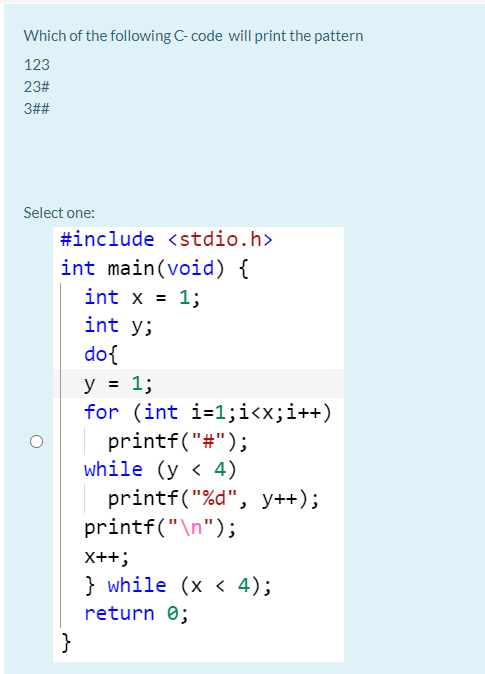The width and height of the screenshot is (485, 674).
Task: Click the 'int main(void) {' line
Action: tap(155, 268)
